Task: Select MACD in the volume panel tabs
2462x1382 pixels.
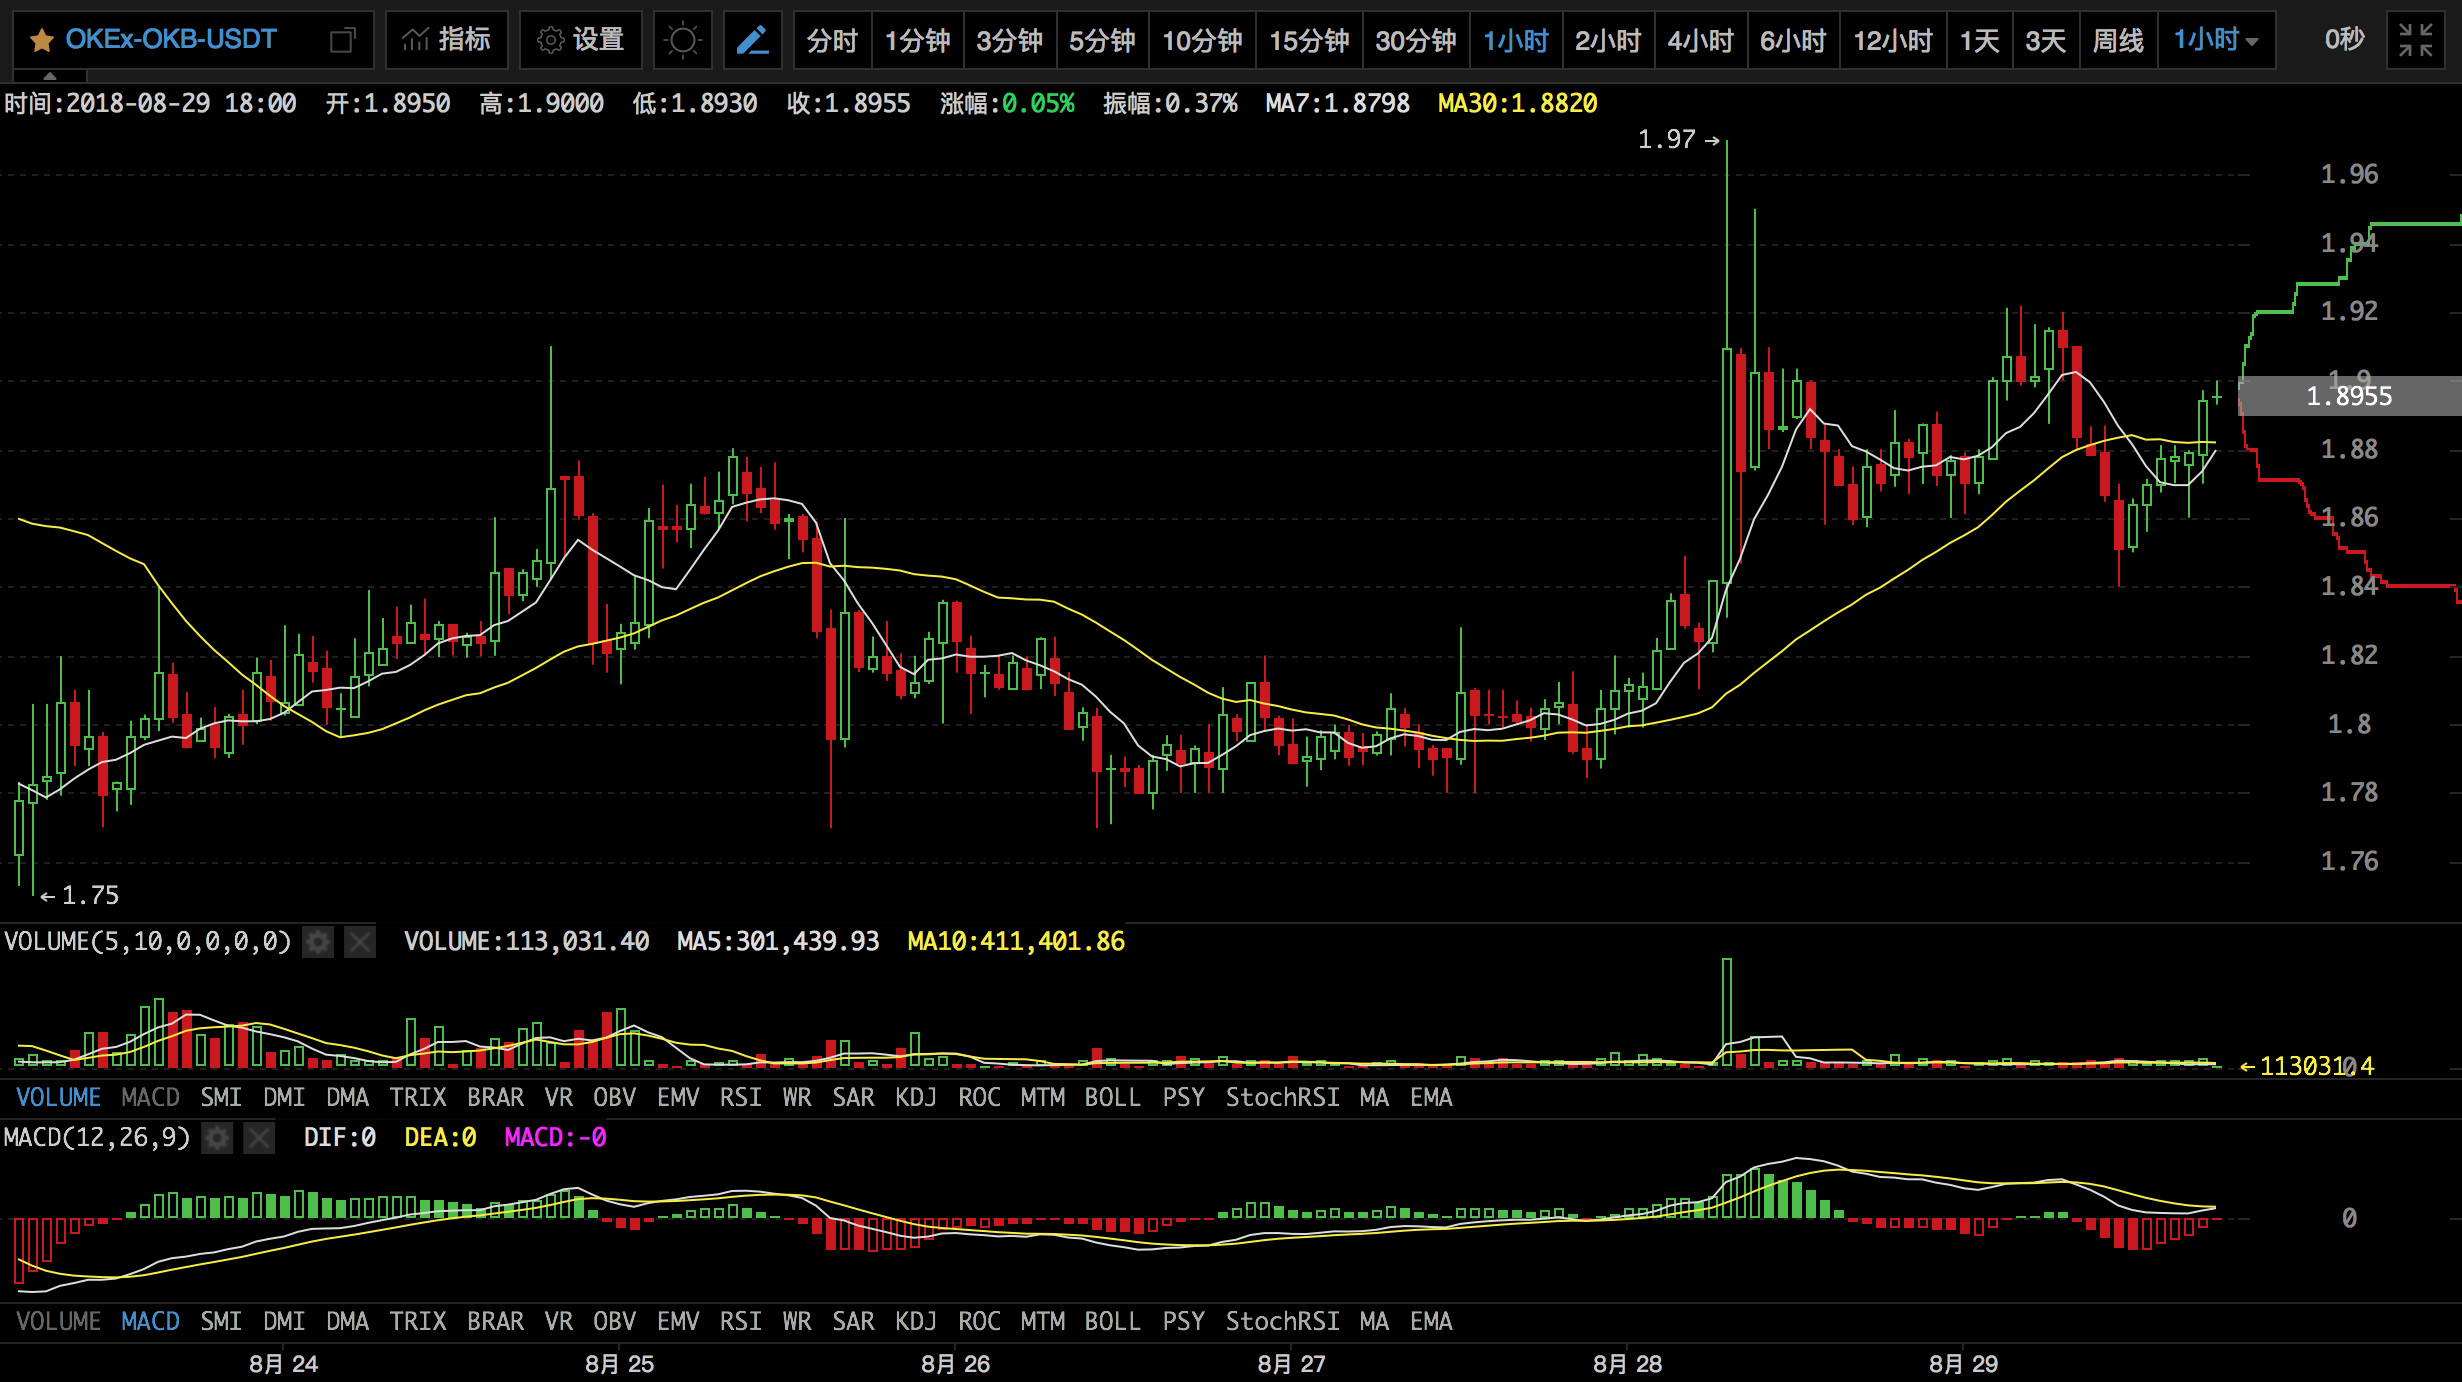Action: (150, 1097)
